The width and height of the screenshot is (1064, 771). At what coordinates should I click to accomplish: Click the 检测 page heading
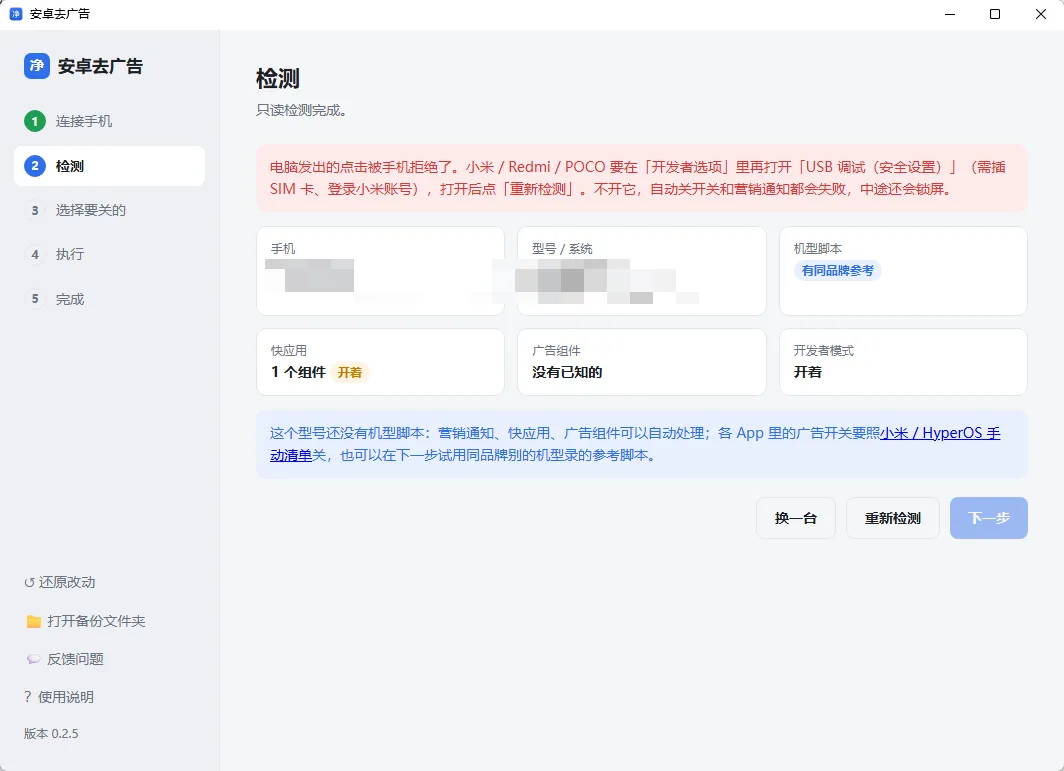coord(278,79)
